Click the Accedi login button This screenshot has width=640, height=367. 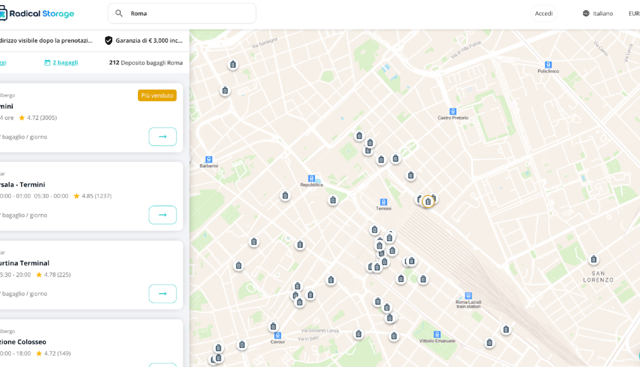click(x=544, y=13)
